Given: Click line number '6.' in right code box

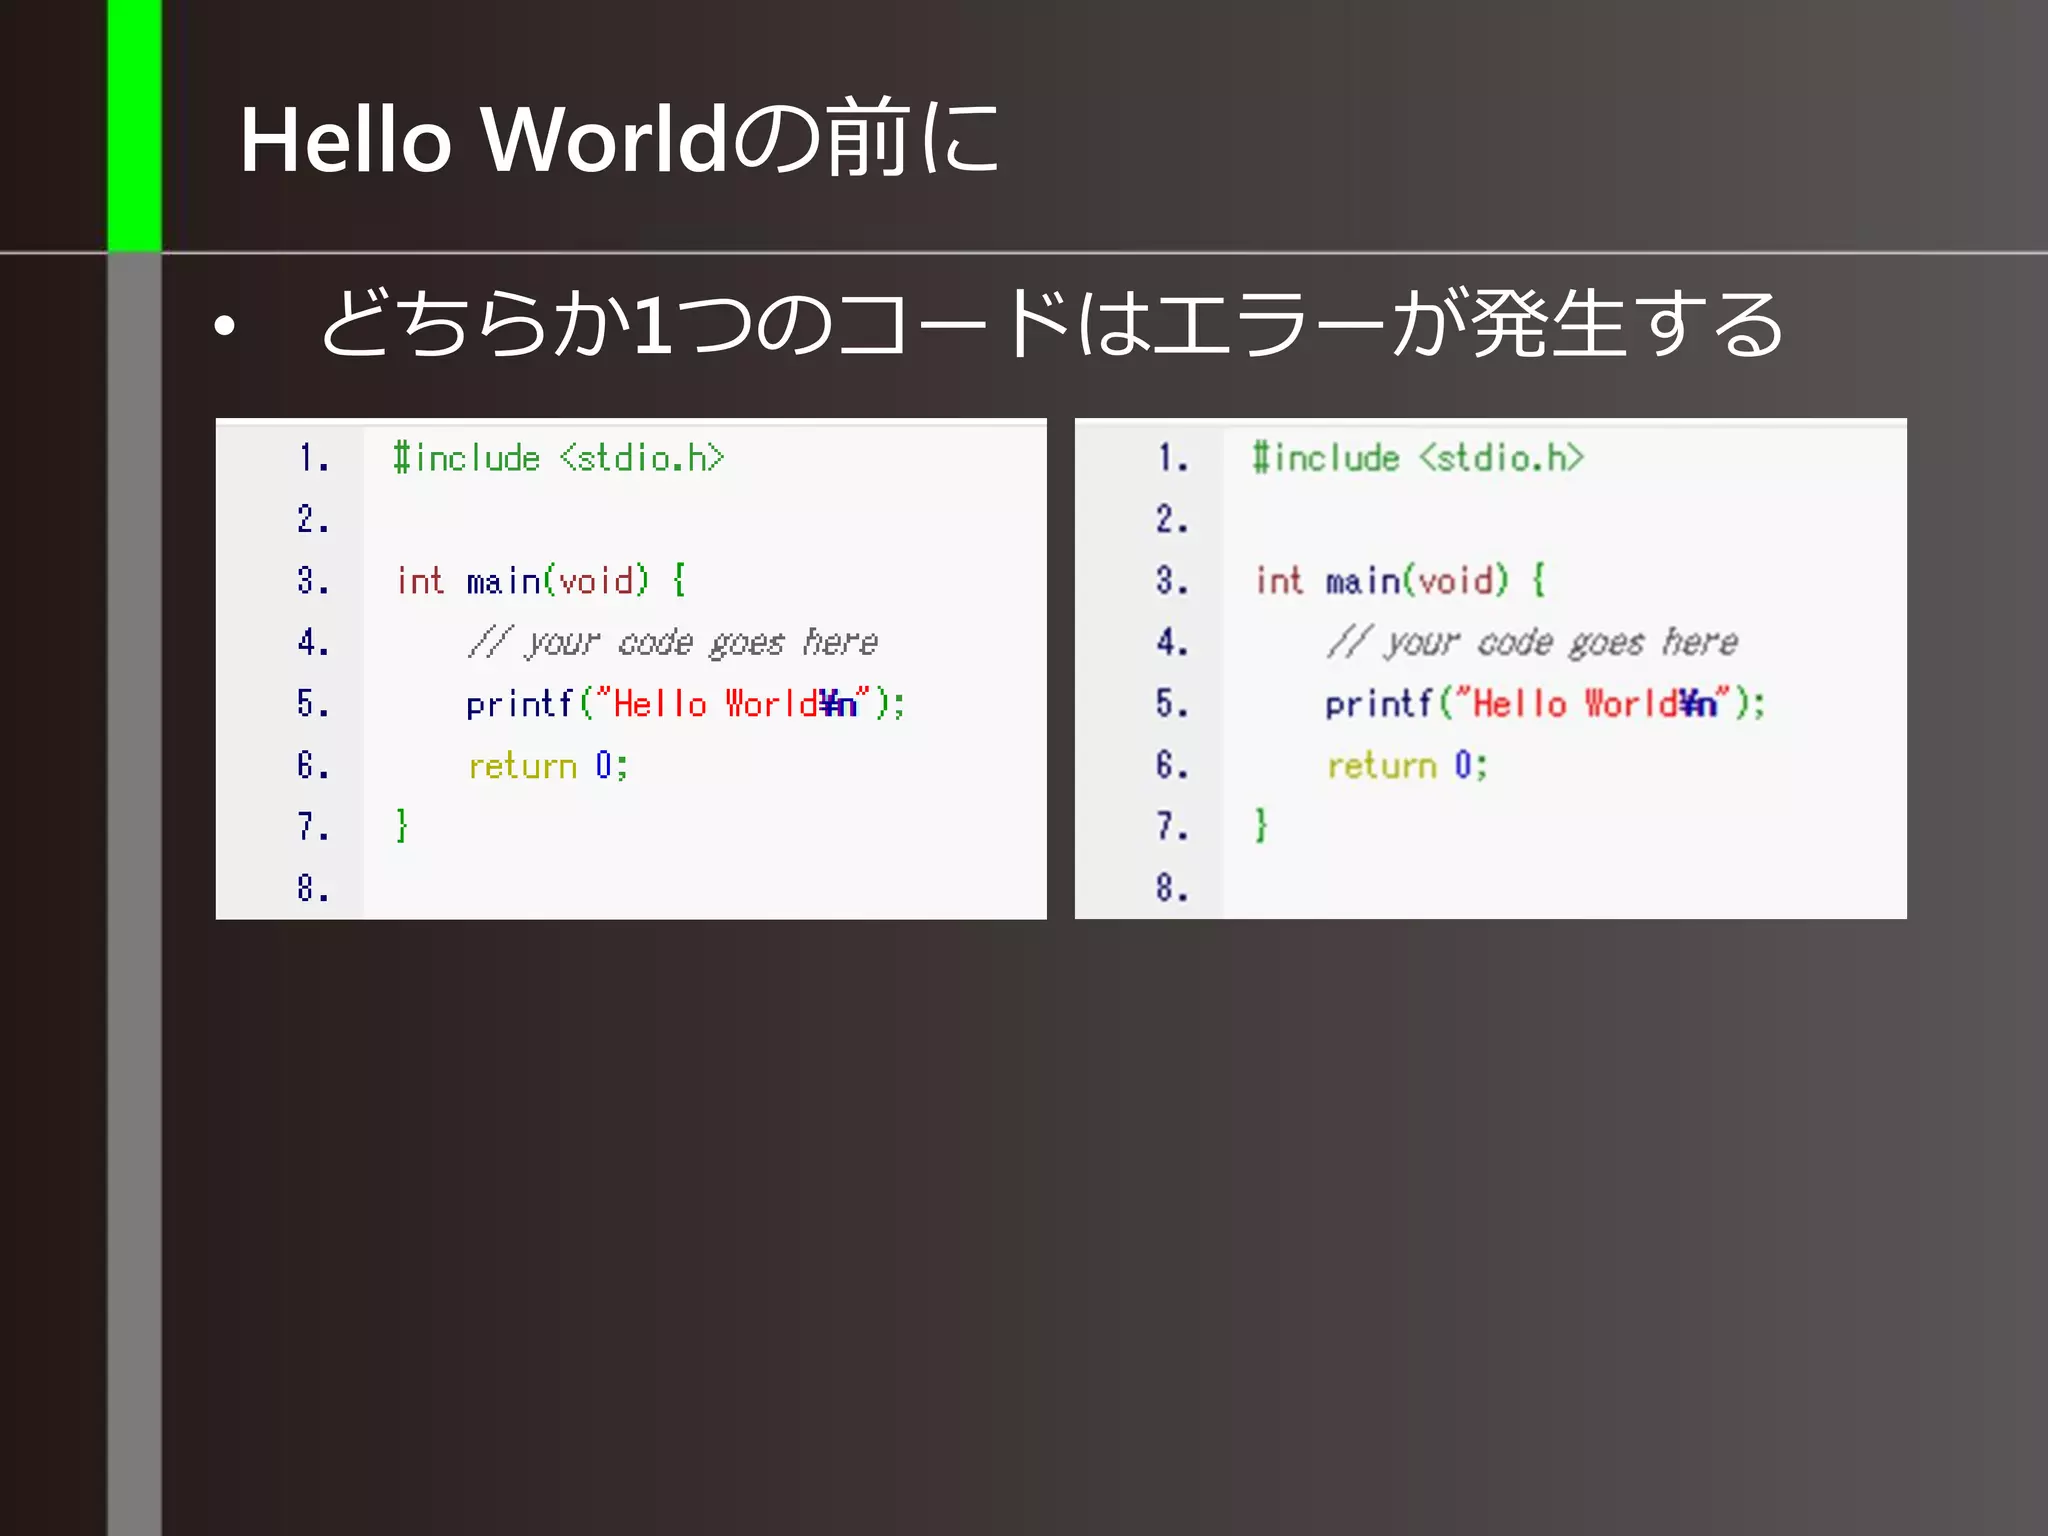Looking at the screenshot, I should point(1172,765).
